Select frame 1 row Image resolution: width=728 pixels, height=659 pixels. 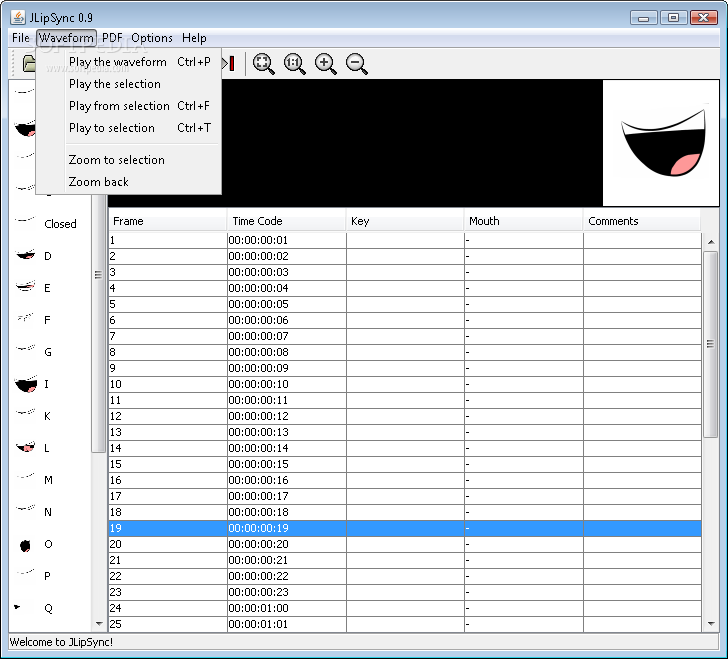click(x=405, y=240)
